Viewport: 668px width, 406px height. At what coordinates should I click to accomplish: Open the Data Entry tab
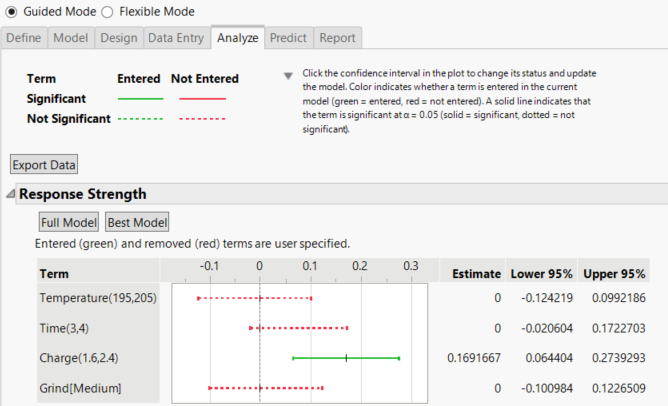[x=175, y=38]
